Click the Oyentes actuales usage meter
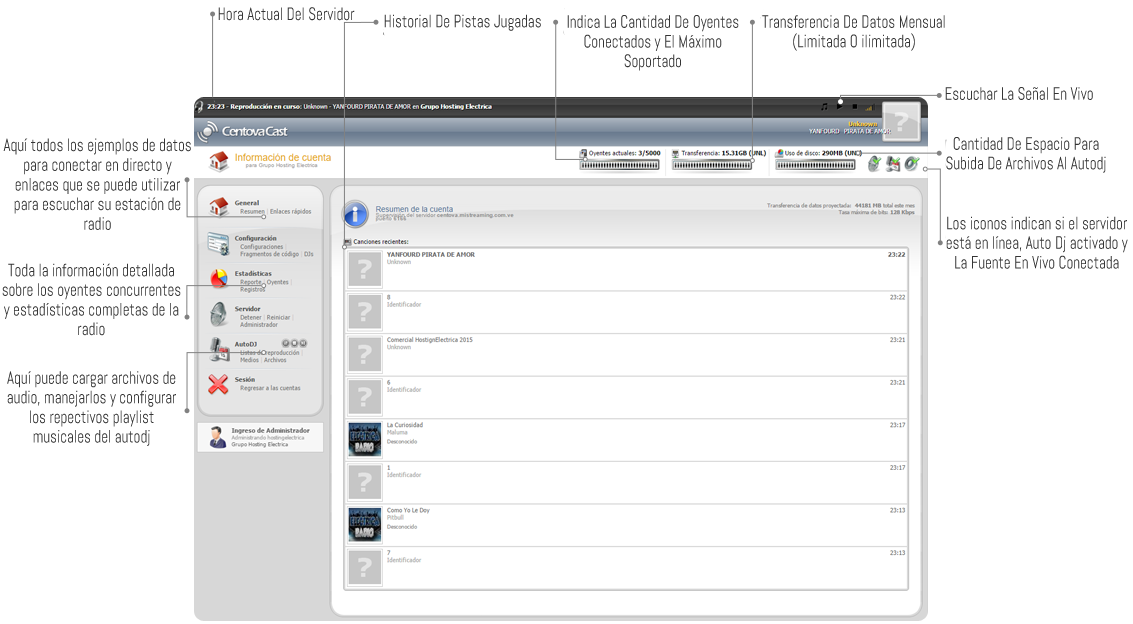 coord(620,165)
